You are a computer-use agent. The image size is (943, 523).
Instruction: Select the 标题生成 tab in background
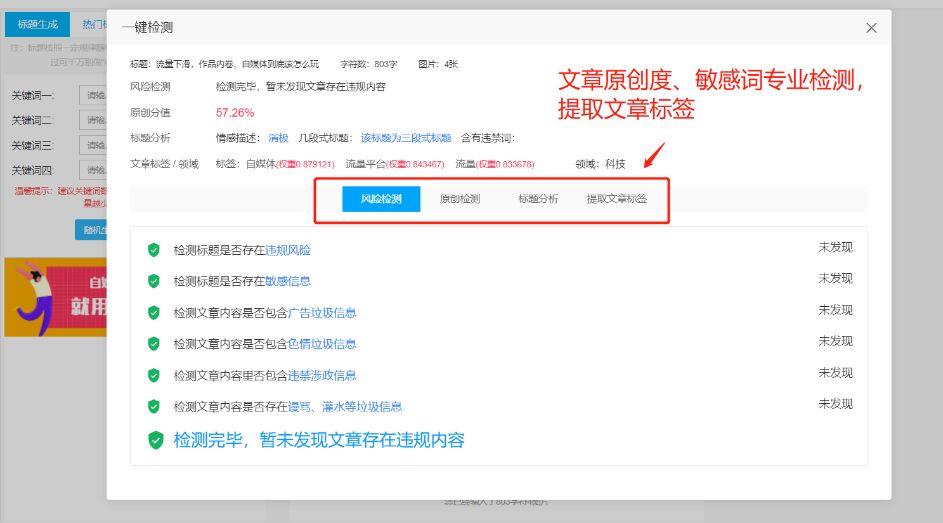pos(37,24)
